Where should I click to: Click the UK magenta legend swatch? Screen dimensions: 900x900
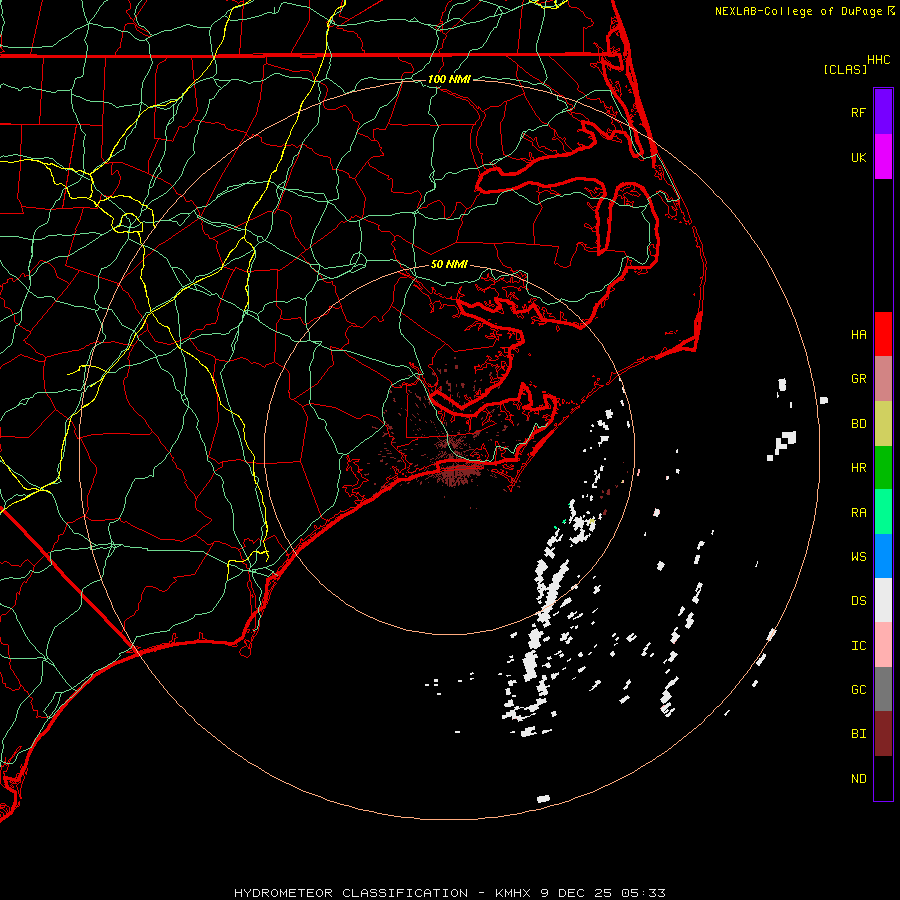tap(883, 157)
